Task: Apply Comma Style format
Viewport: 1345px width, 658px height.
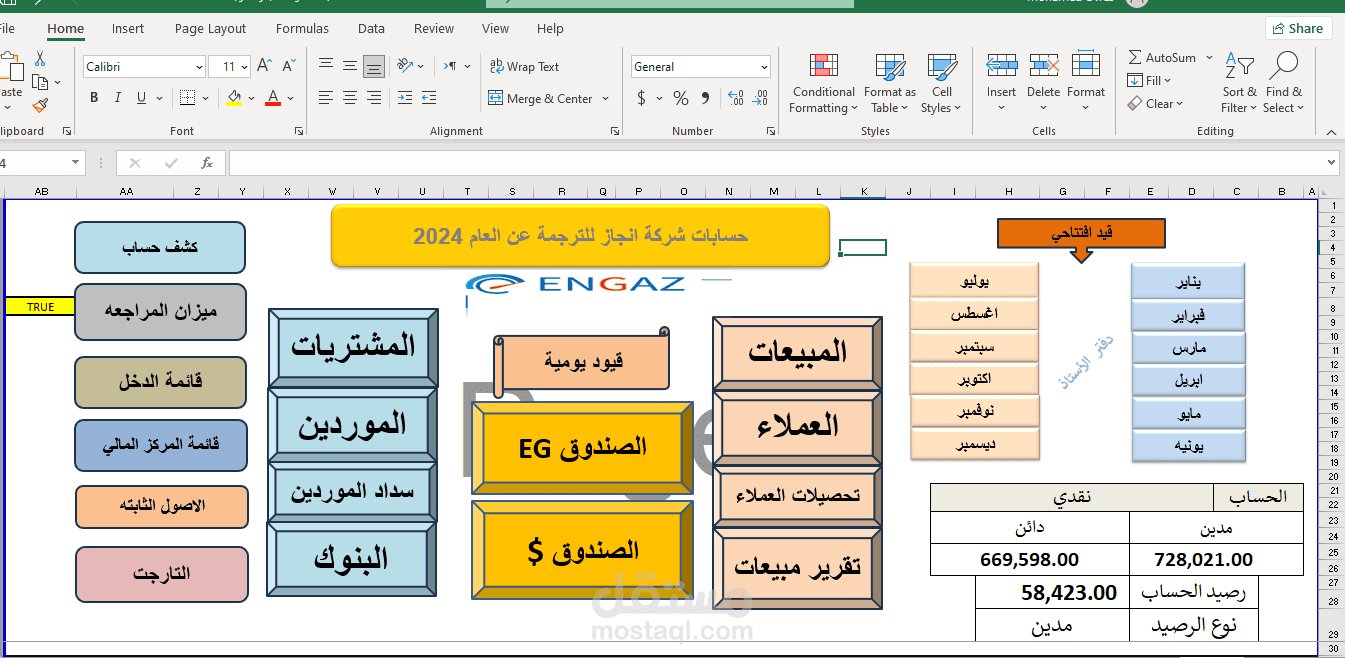Action: coord(706,98)
